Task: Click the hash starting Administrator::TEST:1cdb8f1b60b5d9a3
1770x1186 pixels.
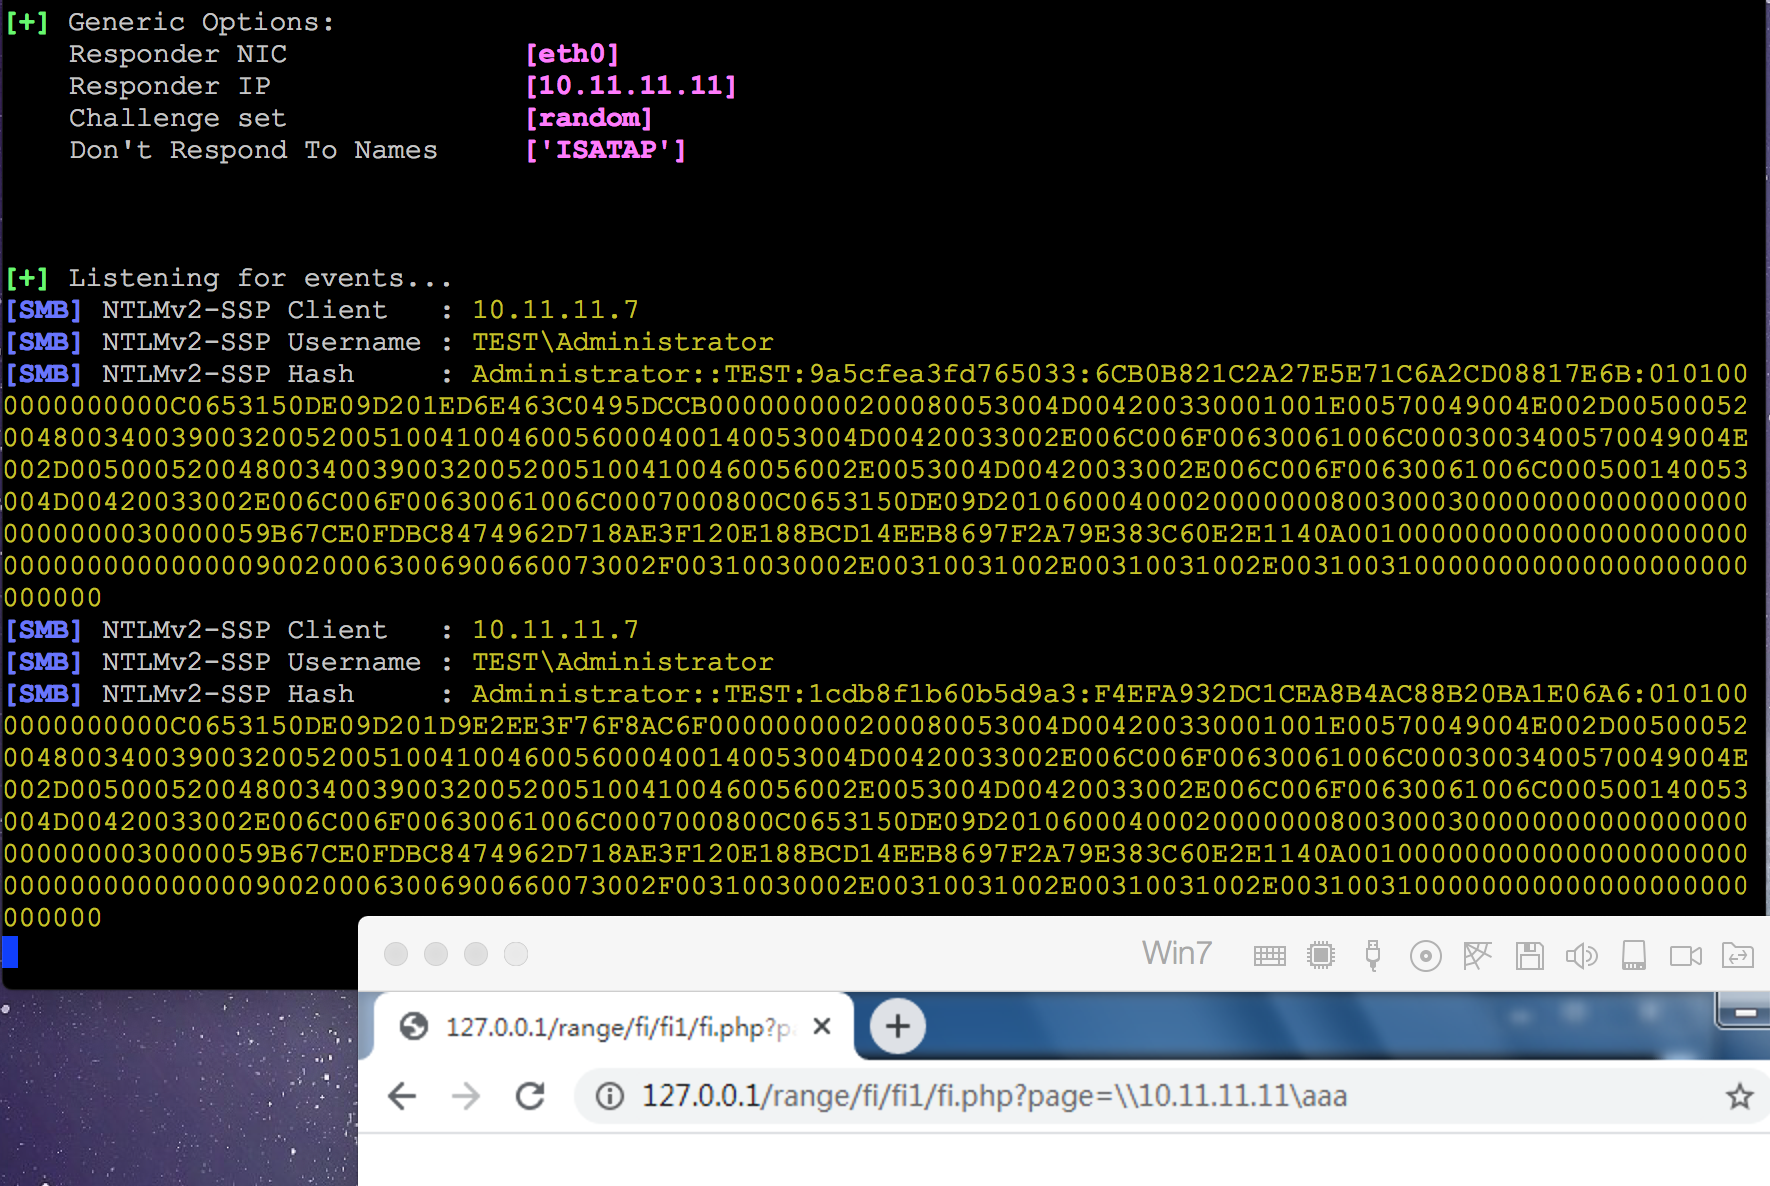Action: point(876,806)
